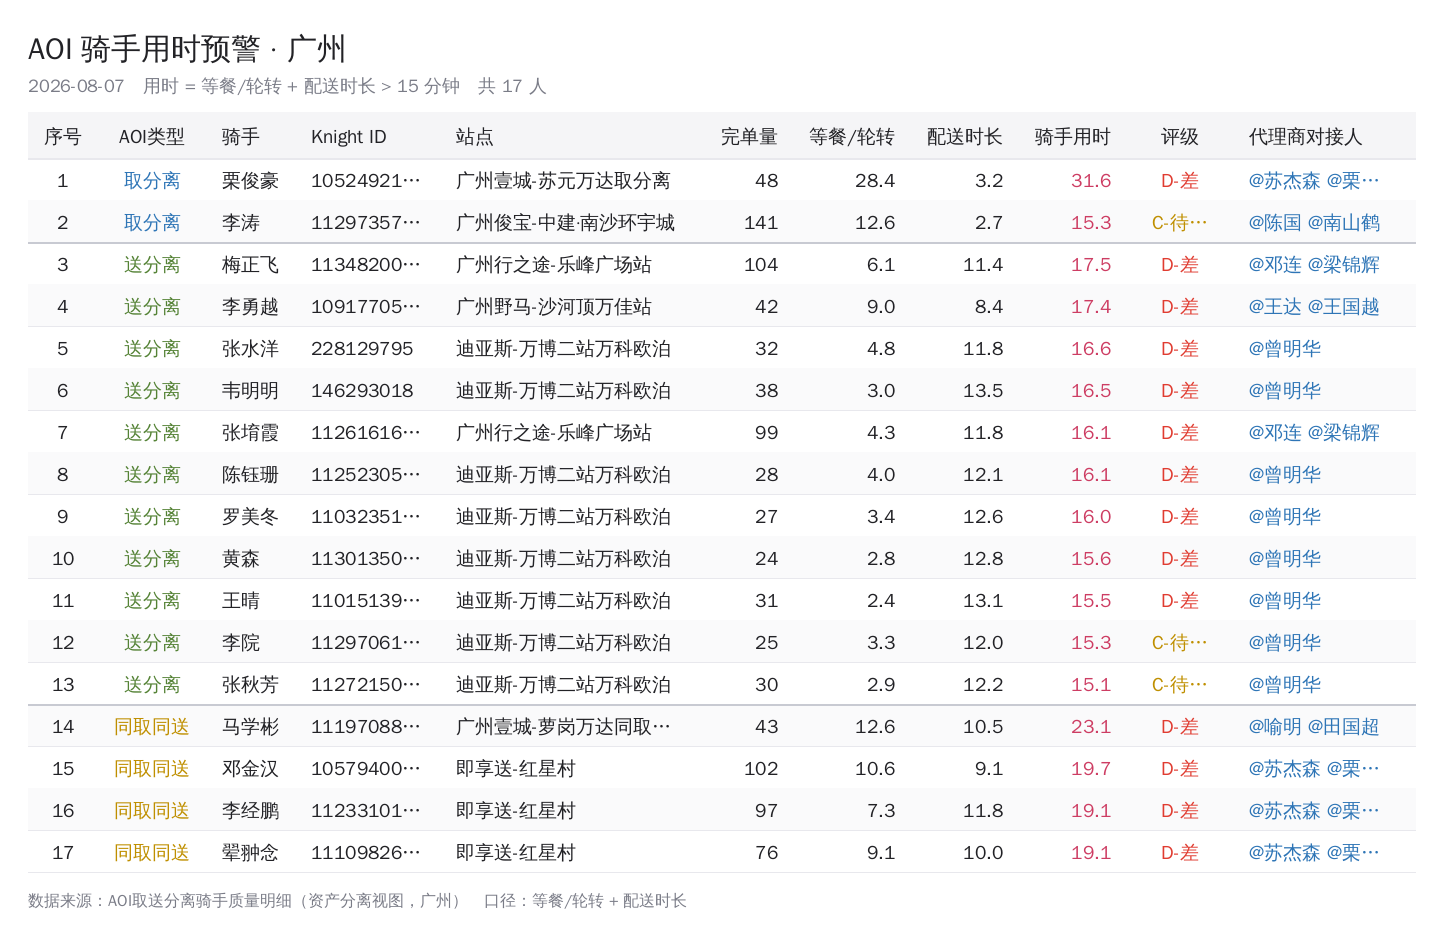Select rider name 黄森
The height and width of the screenshot is (946, 1443).
pos(241,559)
